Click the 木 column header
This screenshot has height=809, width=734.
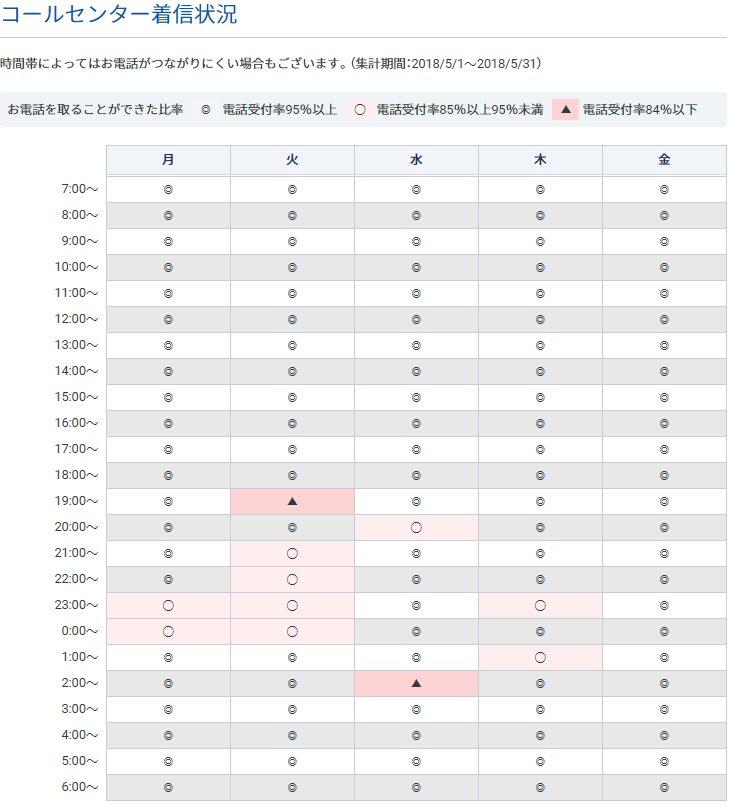point(541,160)
